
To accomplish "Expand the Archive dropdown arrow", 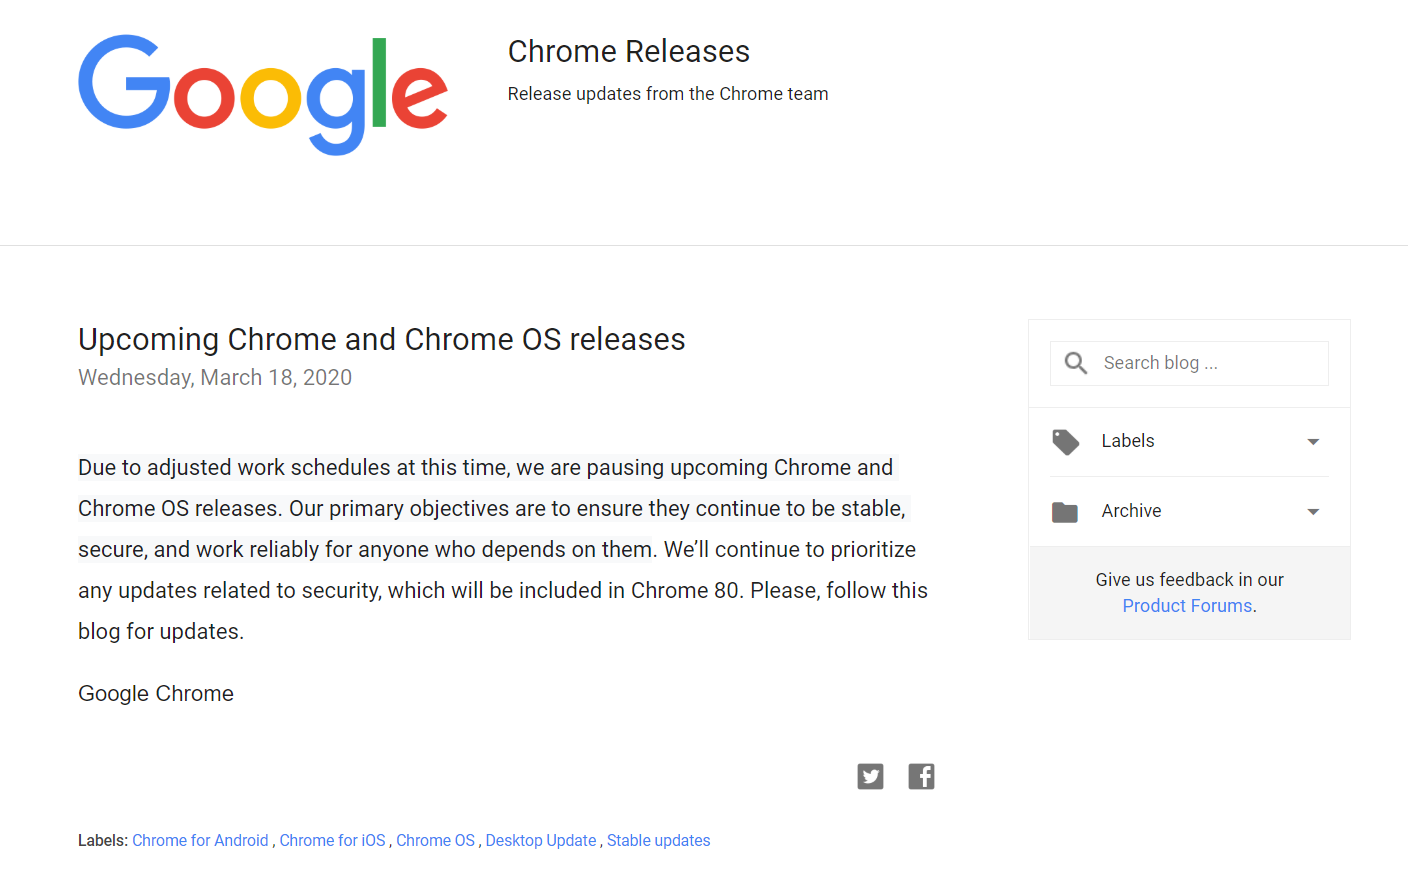I will 1313,512.
